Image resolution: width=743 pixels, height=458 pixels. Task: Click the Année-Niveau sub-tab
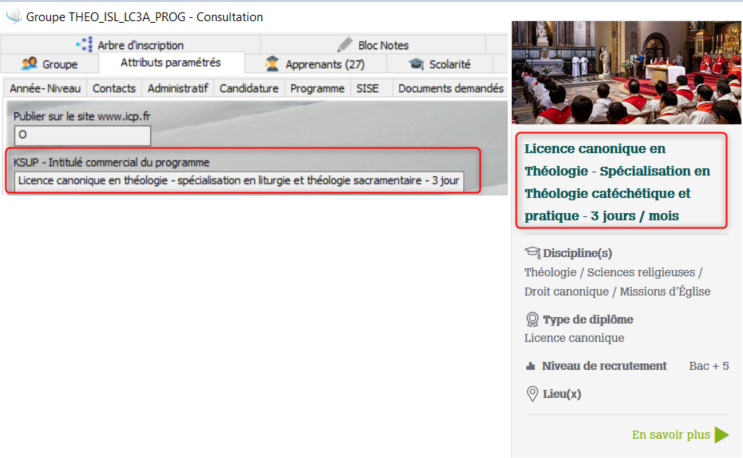[45, 88]
